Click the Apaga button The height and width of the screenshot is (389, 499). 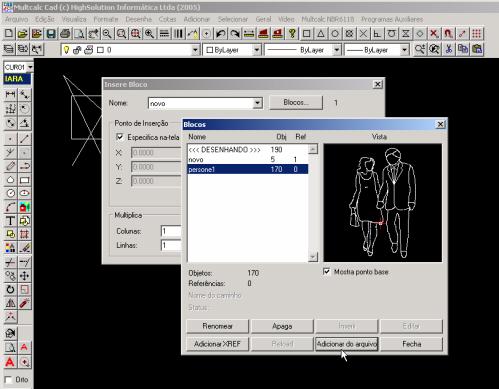(x=282, y=326)
